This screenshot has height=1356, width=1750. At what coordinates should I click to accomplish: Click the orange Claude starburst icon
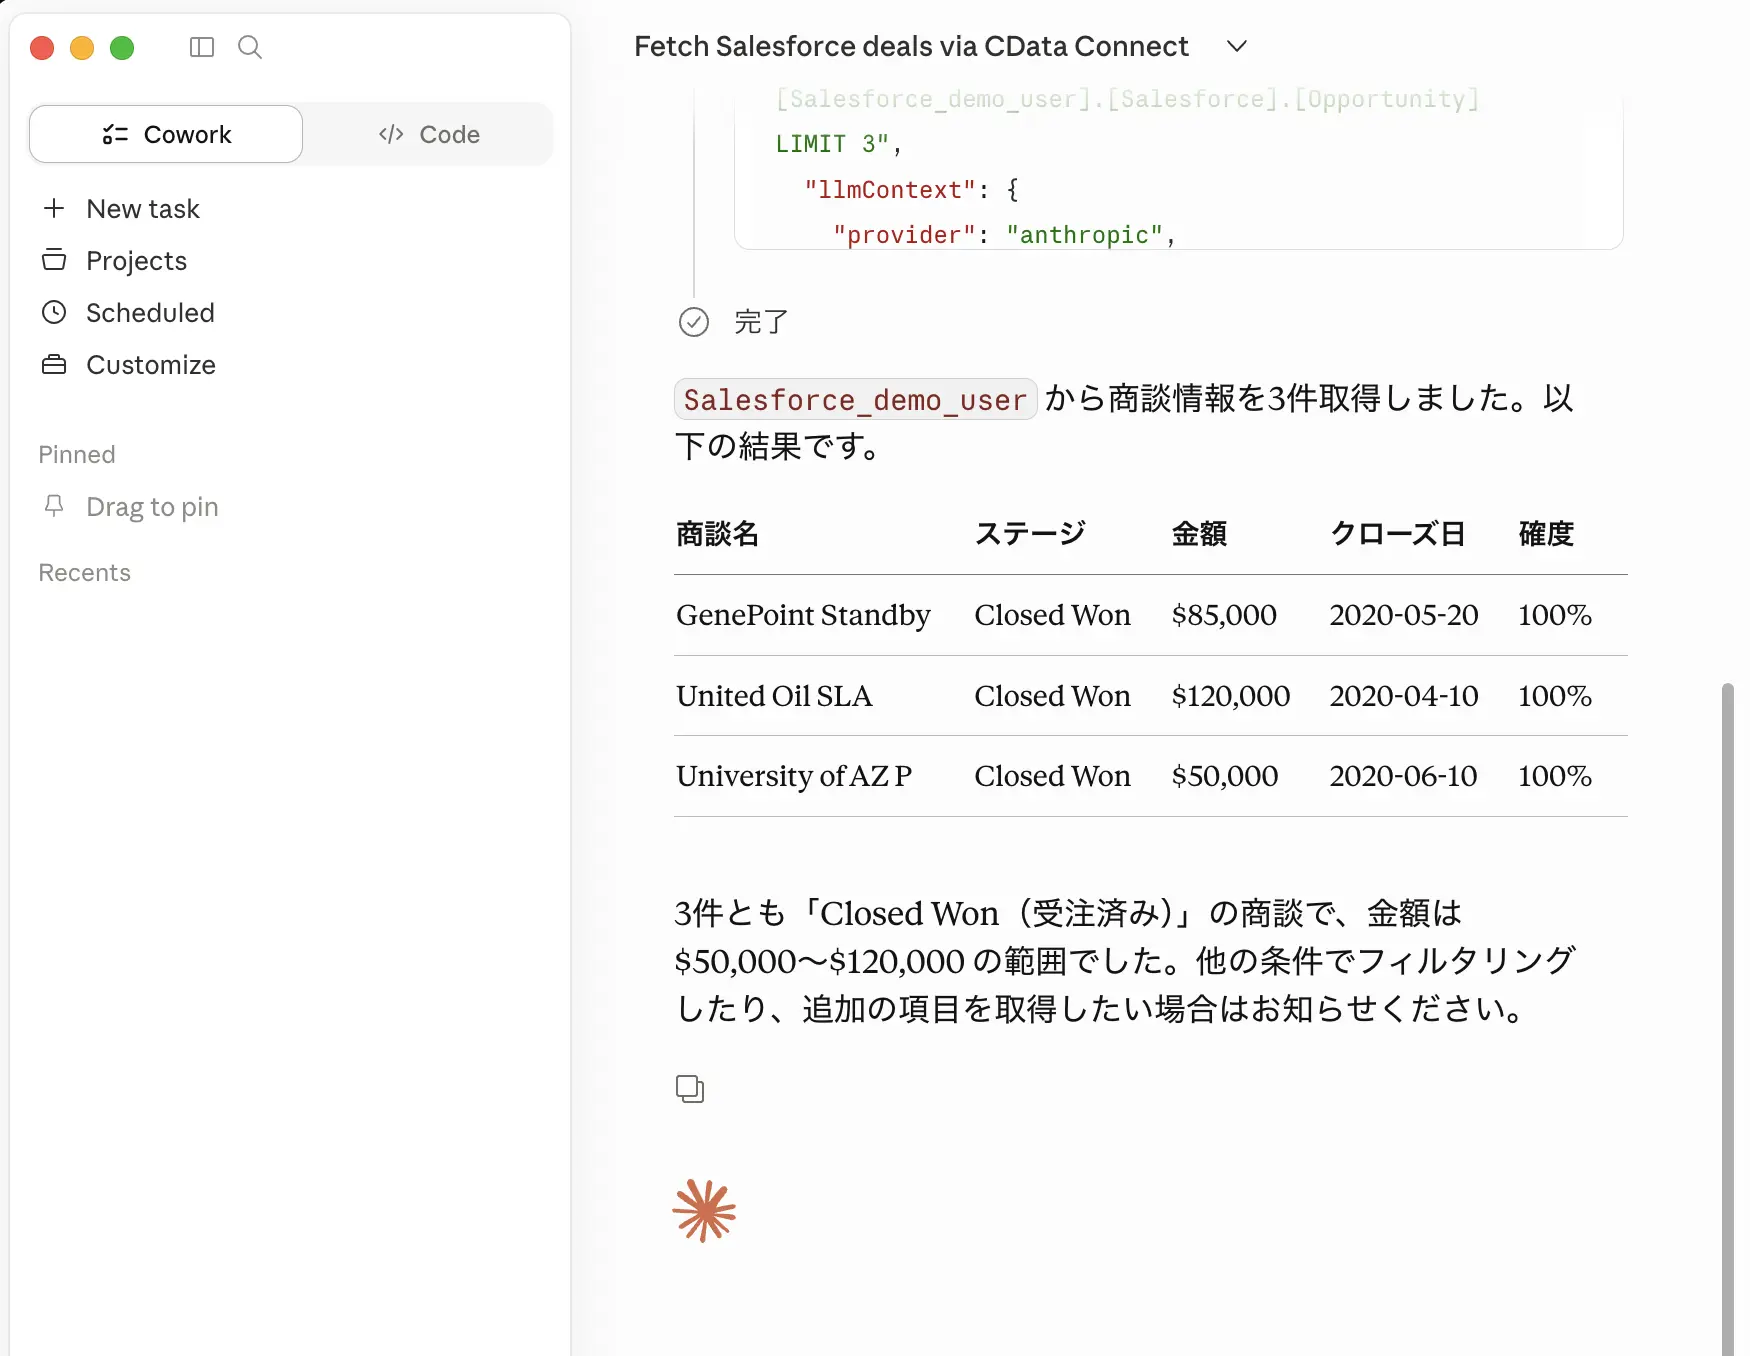(x=704, y=1211)
